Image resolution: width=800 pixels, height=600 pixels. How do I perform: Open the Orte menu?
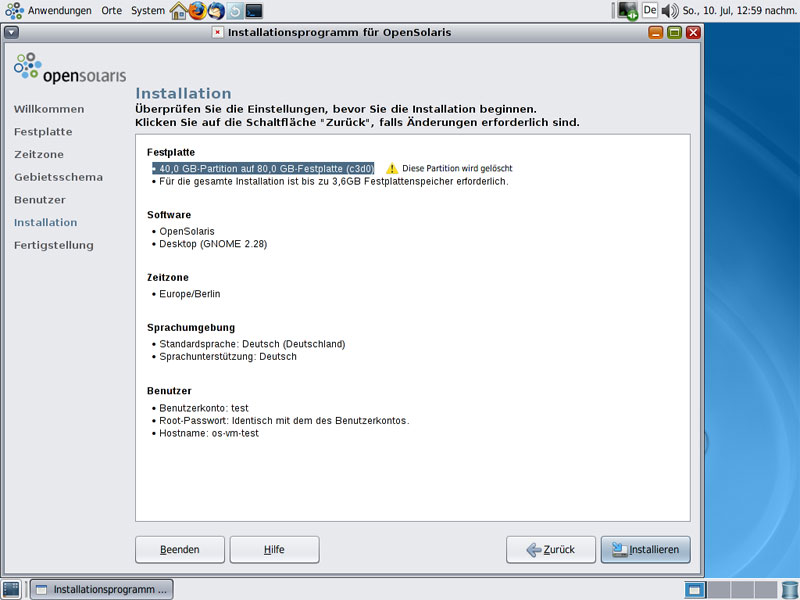point(111,11)
